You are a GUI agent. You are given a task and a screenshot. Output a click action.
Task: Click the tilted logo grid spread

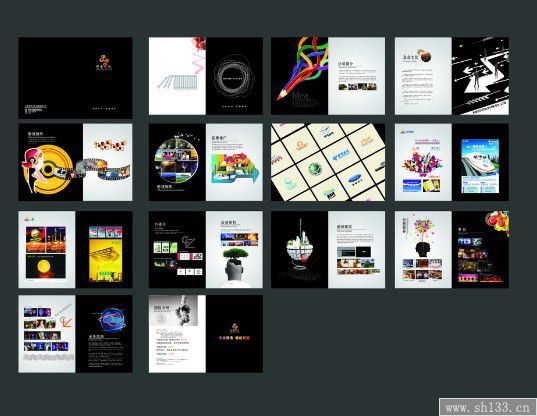(328, 162)
